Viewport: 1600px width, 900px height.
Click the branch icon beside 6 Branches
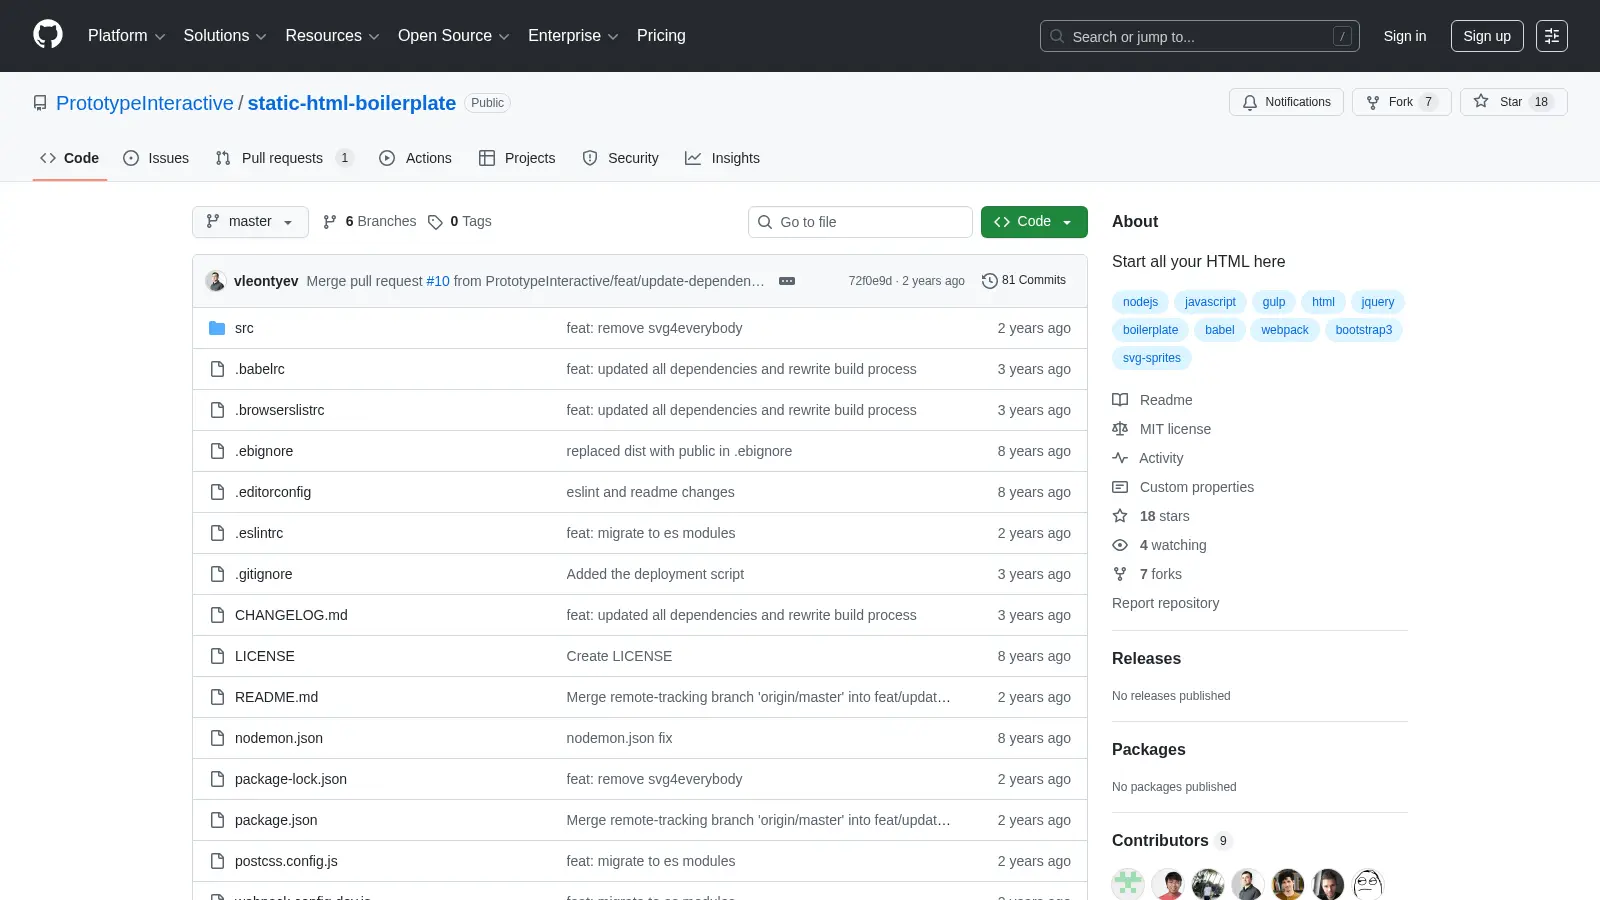(x=330, y=222)
